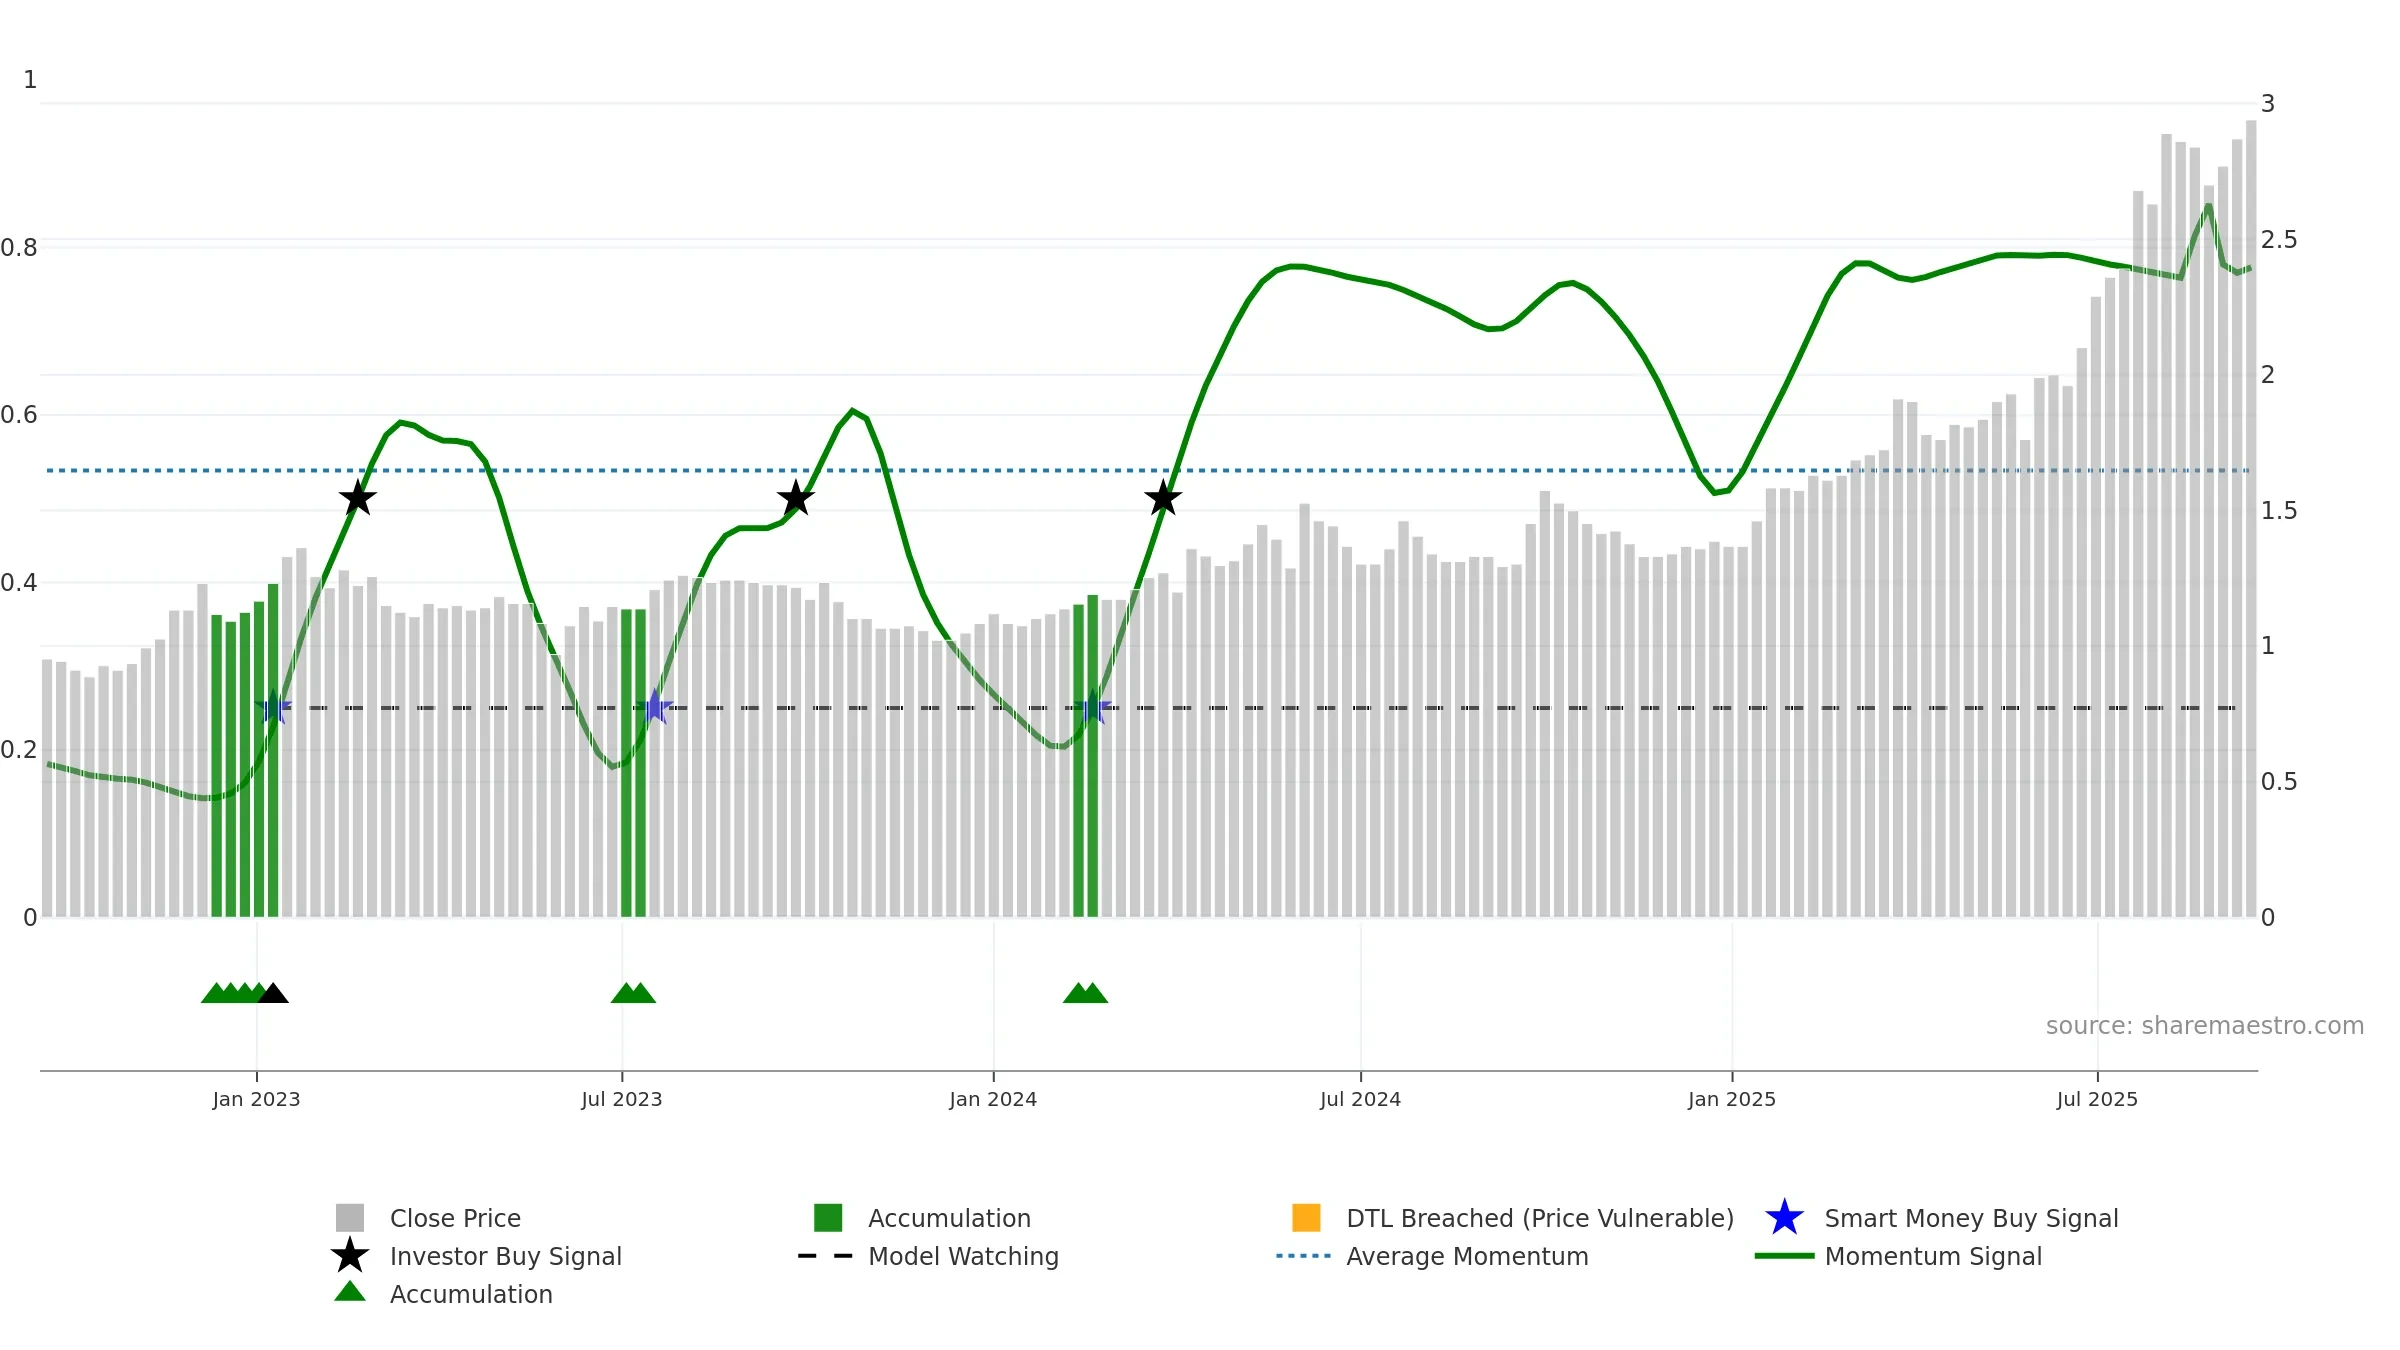2400x1350 pixels.
Task: Click the Close Price gray legend swatch
Action: tap(350, 1218)
